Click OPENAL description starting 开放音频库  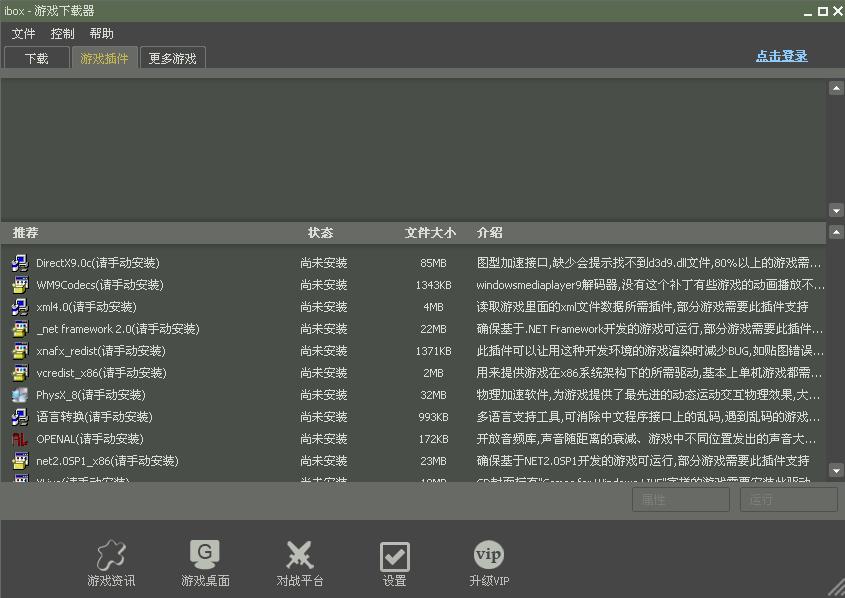pos(646,439)
